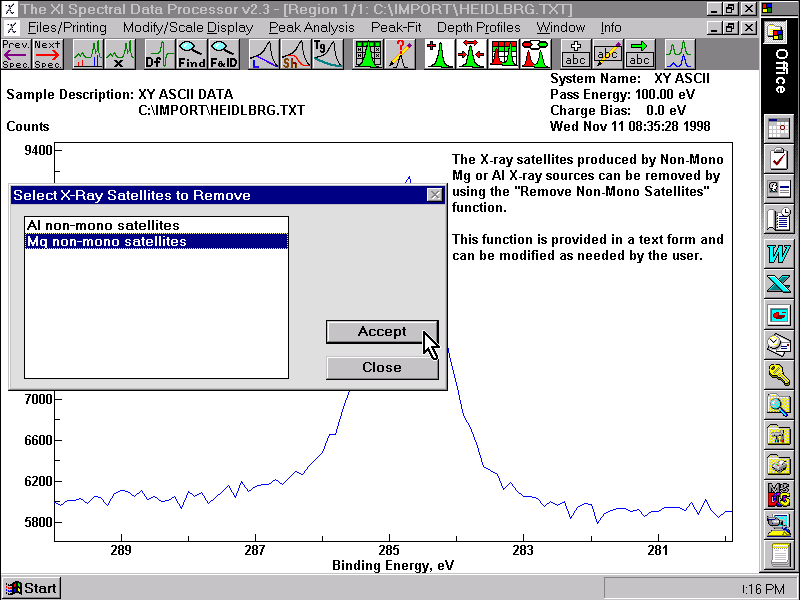Launch Excel from the Office shortcut bar
The image size is (800, 600).
point(778,284)
